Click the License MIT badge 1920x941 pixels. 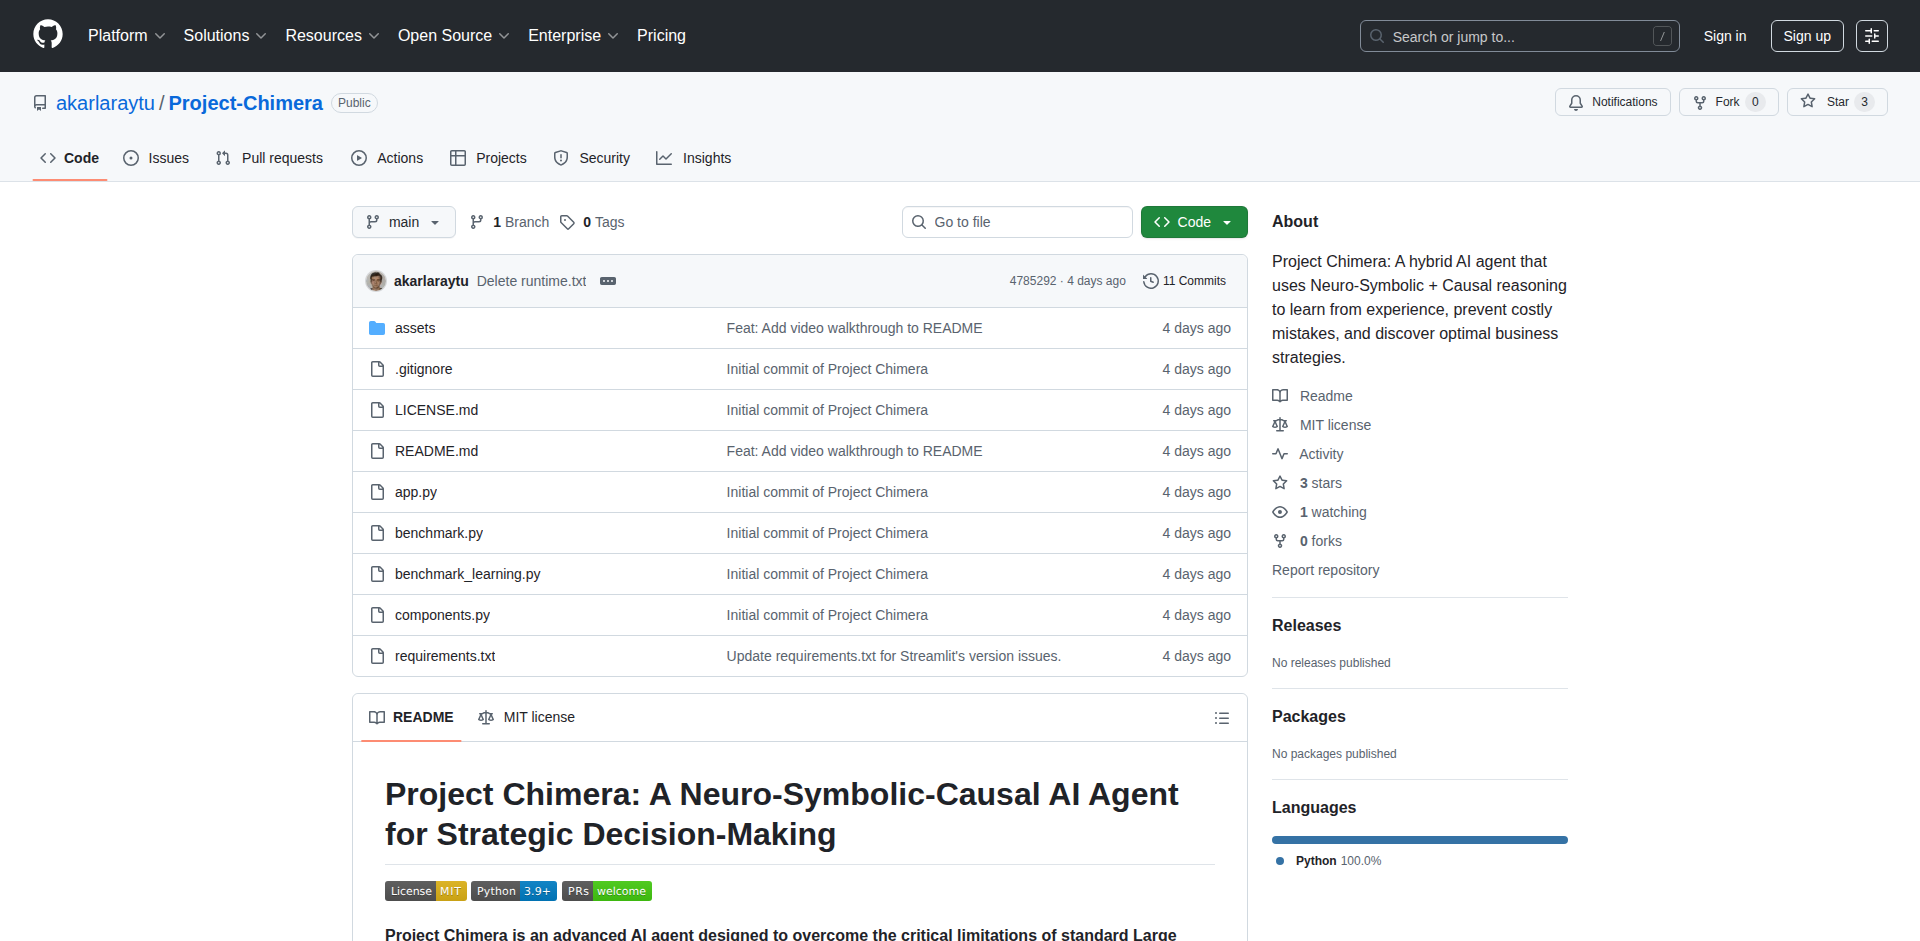425,891
